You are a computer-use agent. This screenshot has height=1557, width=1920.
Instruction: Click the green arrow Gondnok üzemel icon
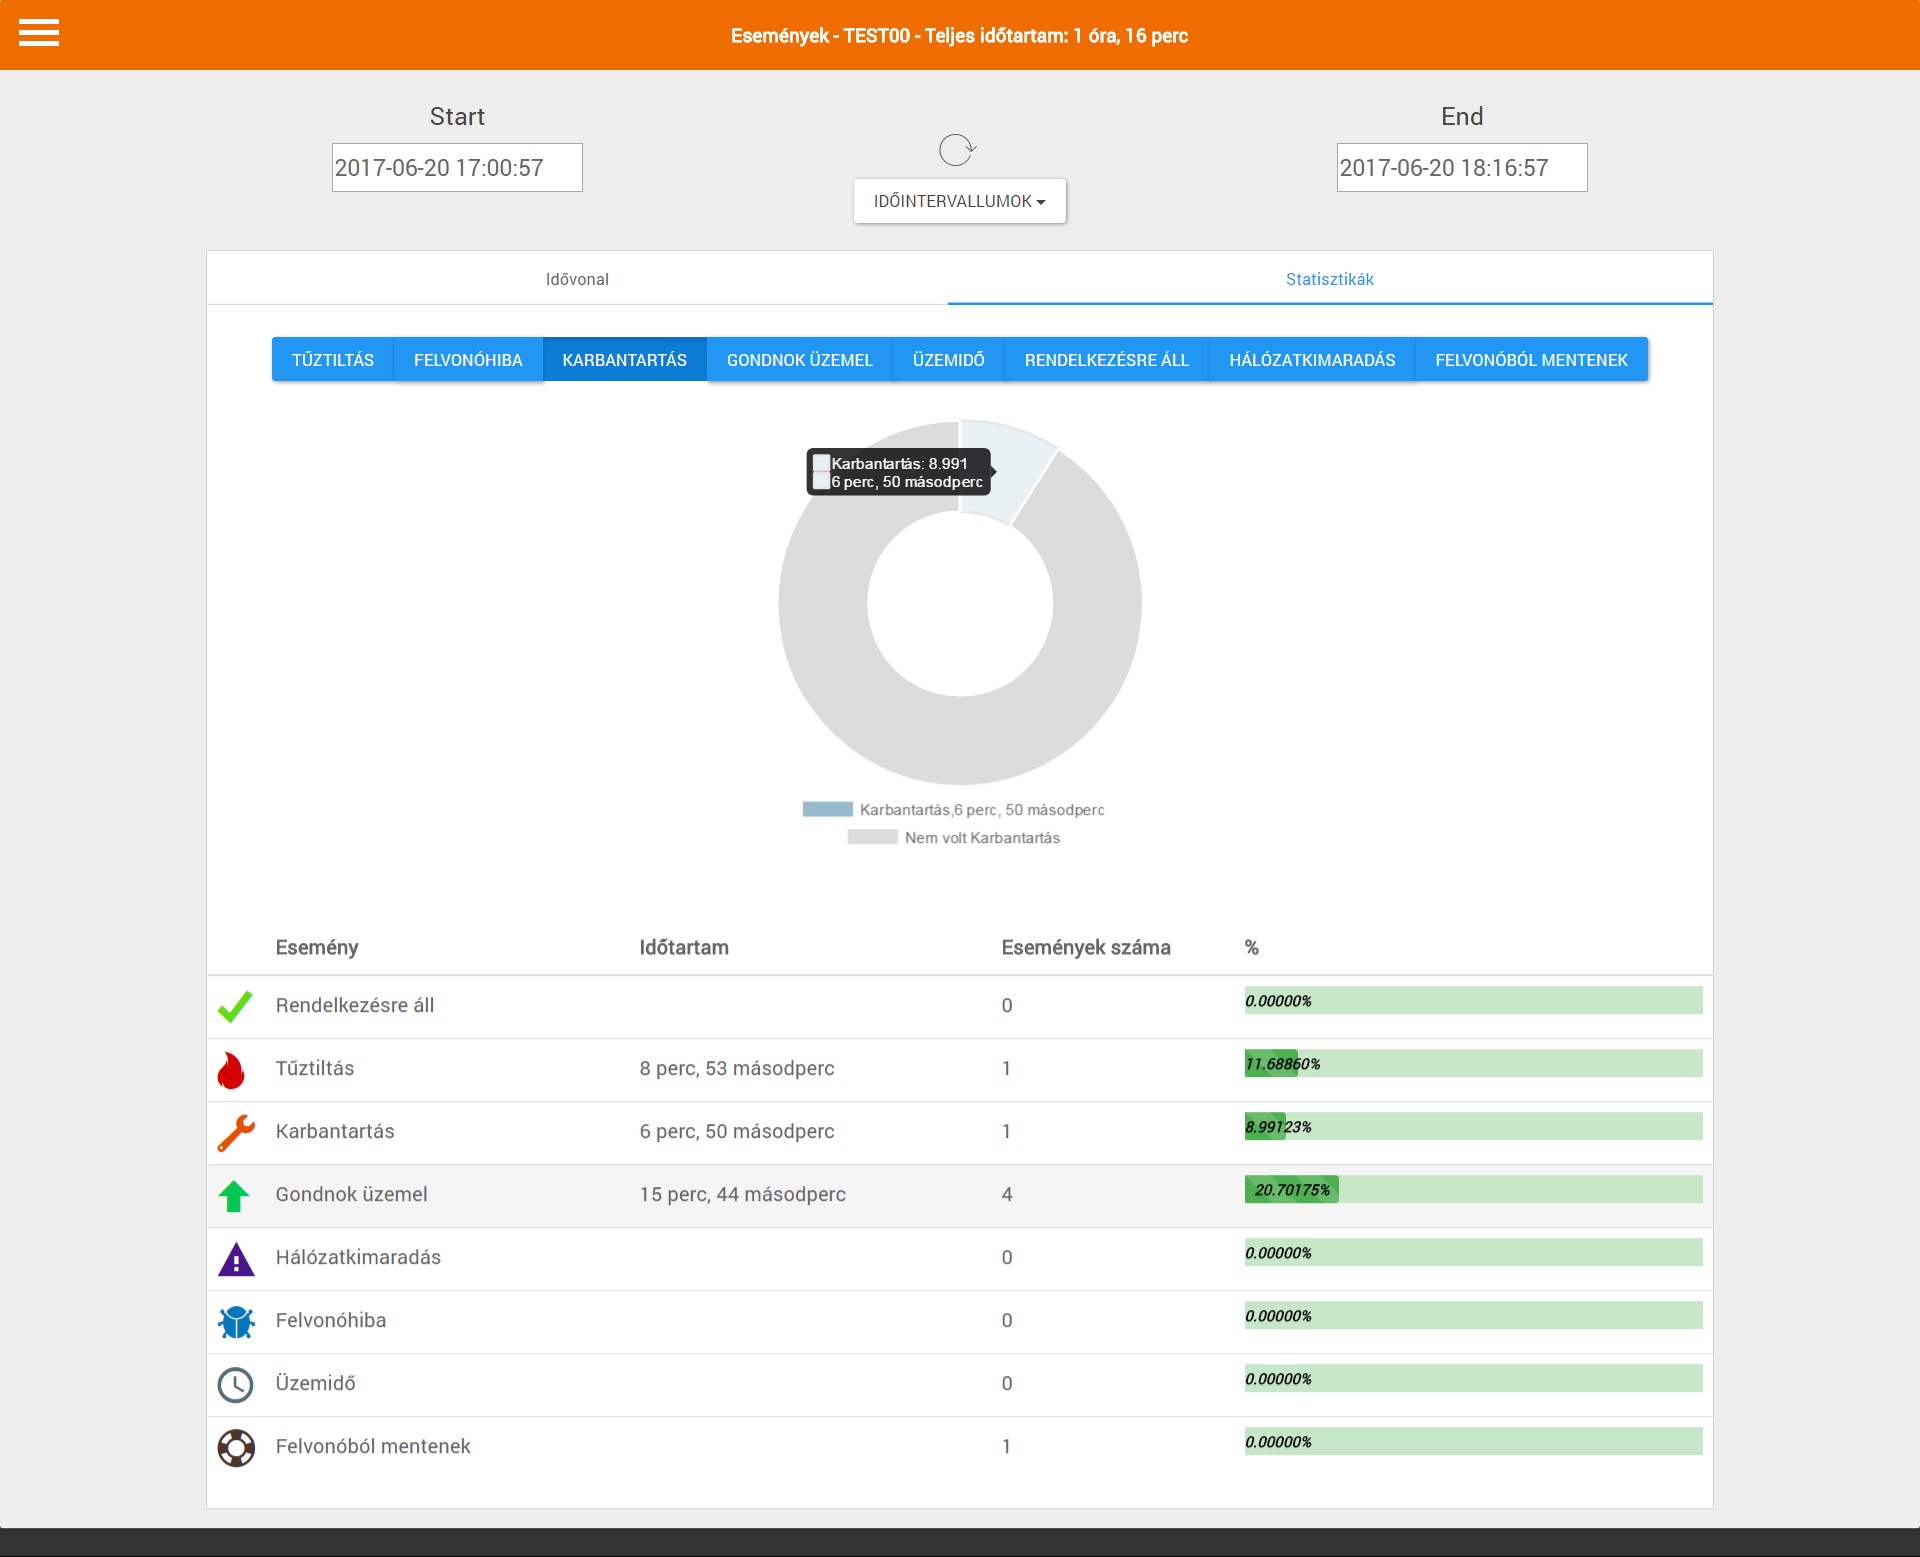click(234, 1195)
